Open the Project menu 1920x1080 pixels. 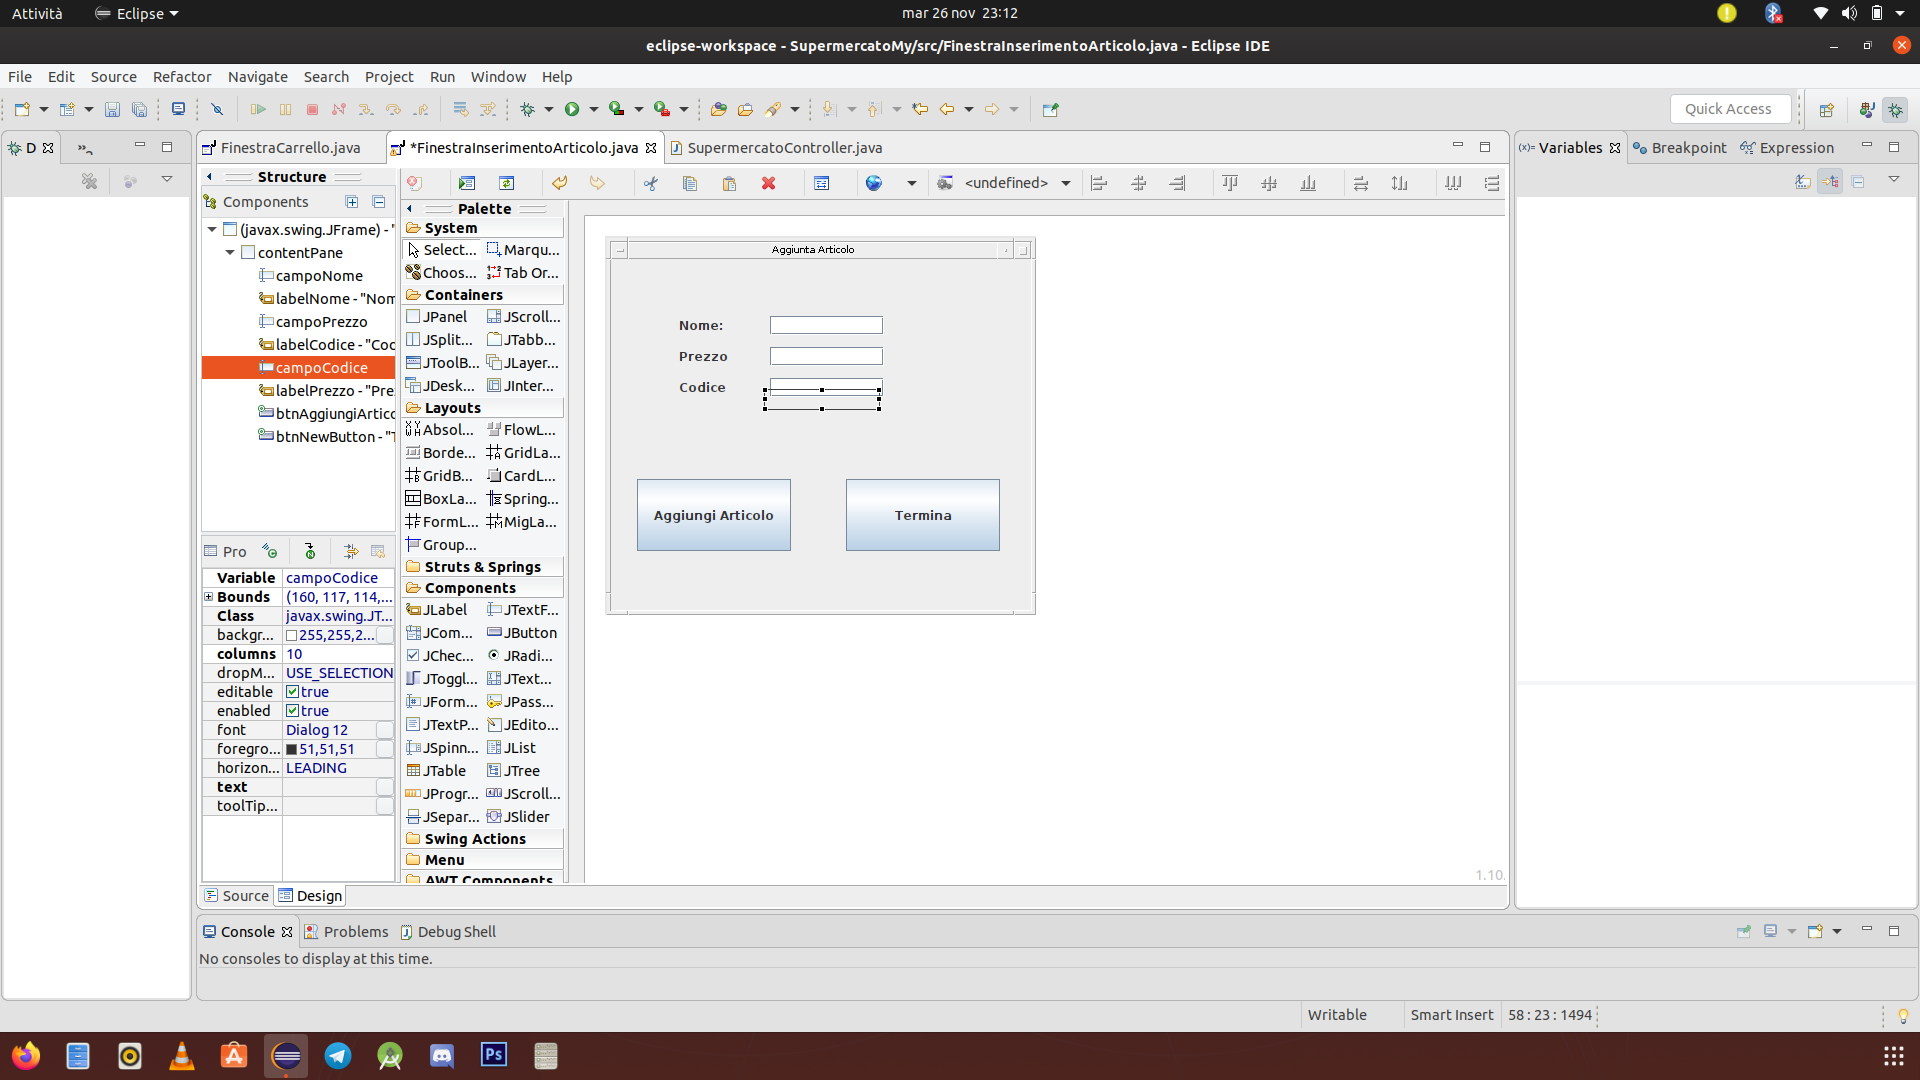pyautogui.click(x=389, y=77)
